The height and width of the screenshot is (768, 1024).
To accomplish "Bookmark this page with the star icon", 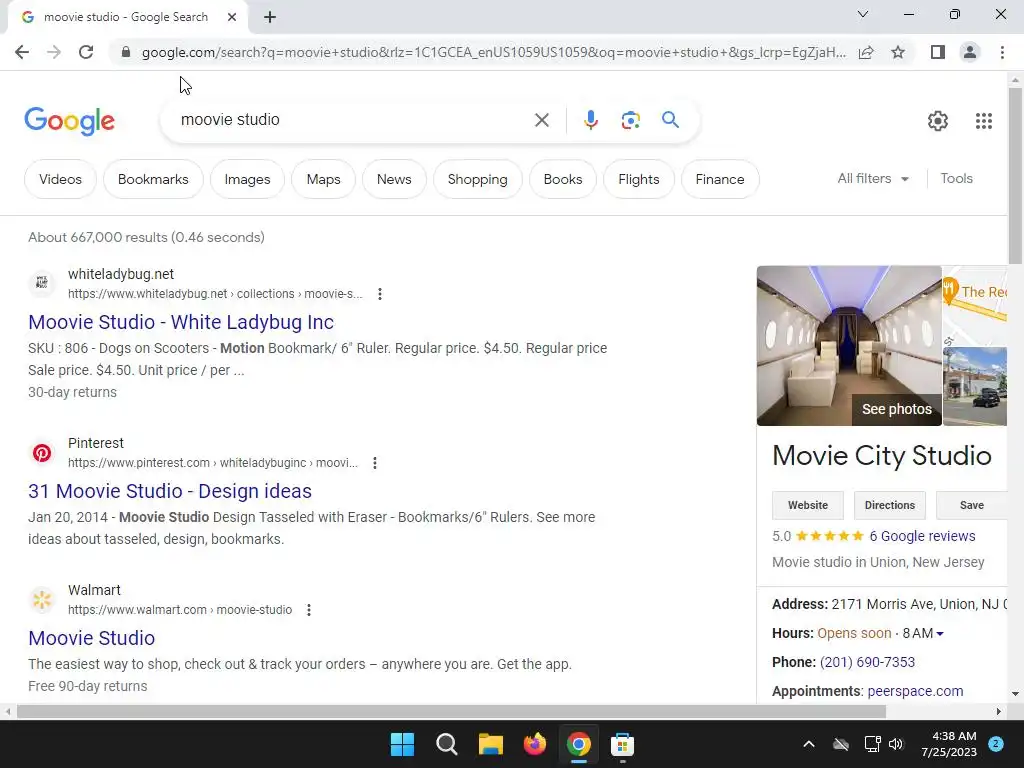I will click(898, 52).
